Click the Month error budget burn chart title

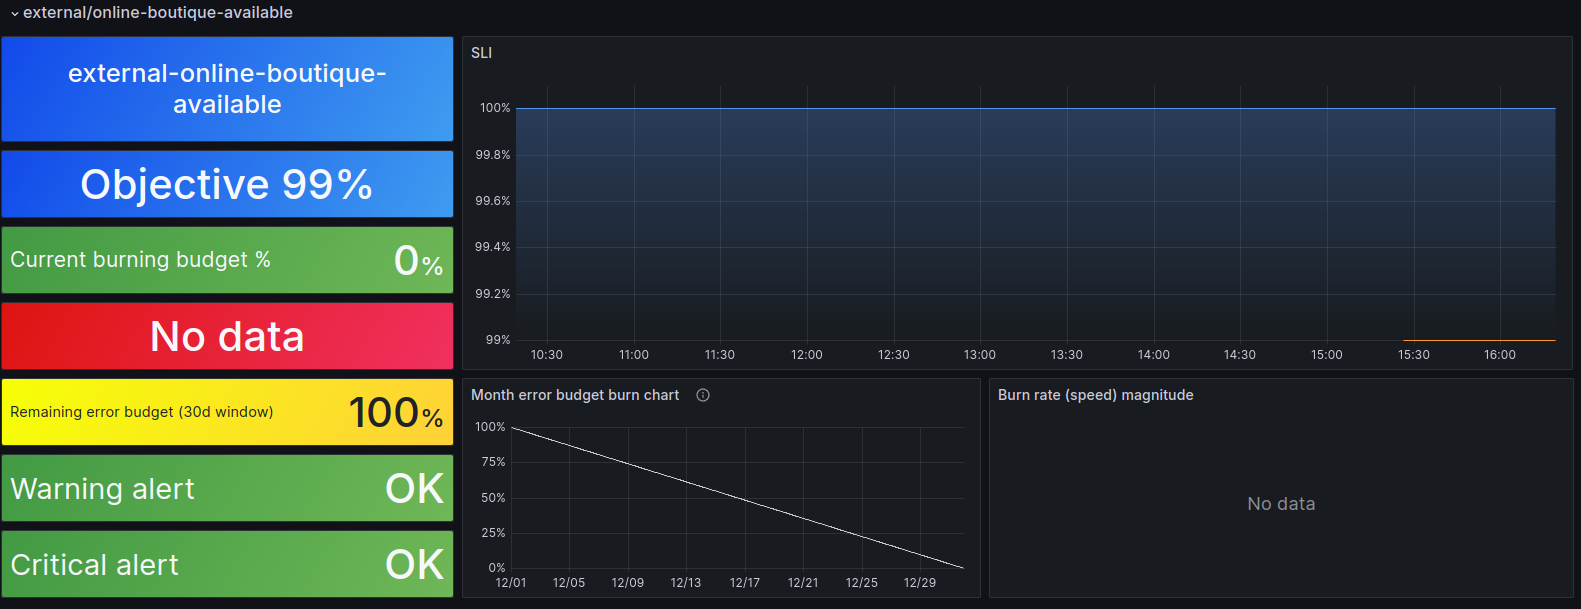point(575,395)
